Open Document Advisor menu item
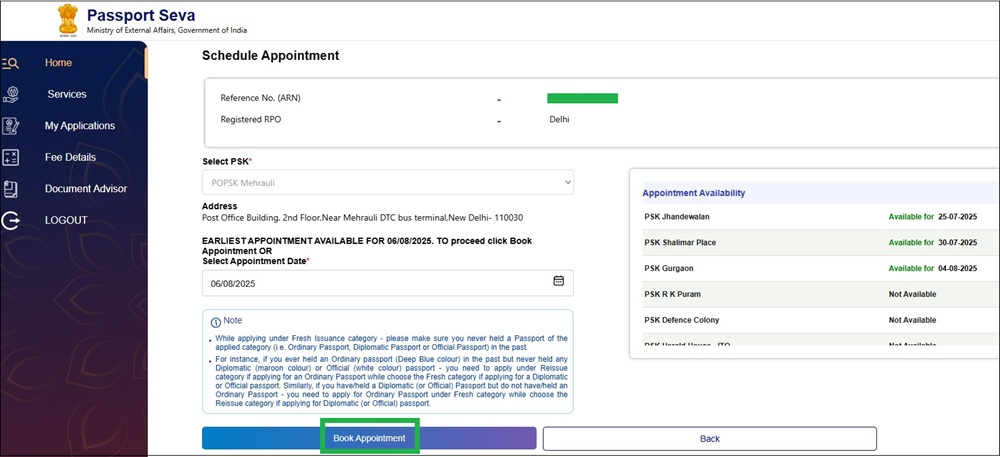Image resolution: width=1000 pixels, height=457 pixels. 85,189
